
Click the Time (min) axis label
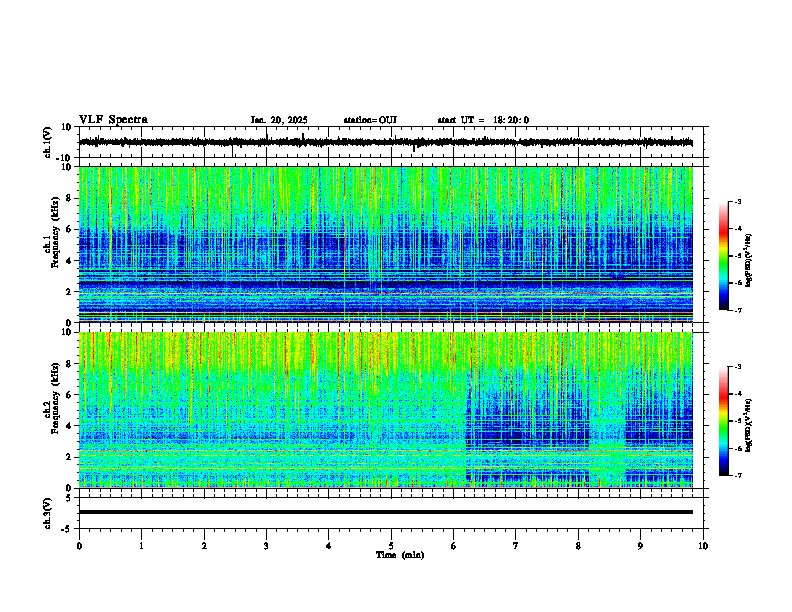click(400, 555)
